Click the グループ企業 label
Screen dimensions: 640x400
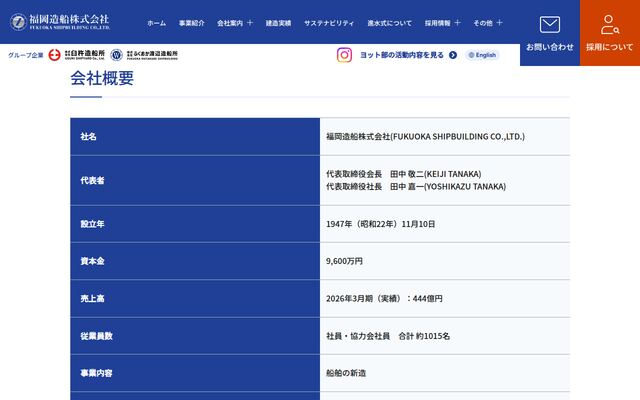point(26,55)
